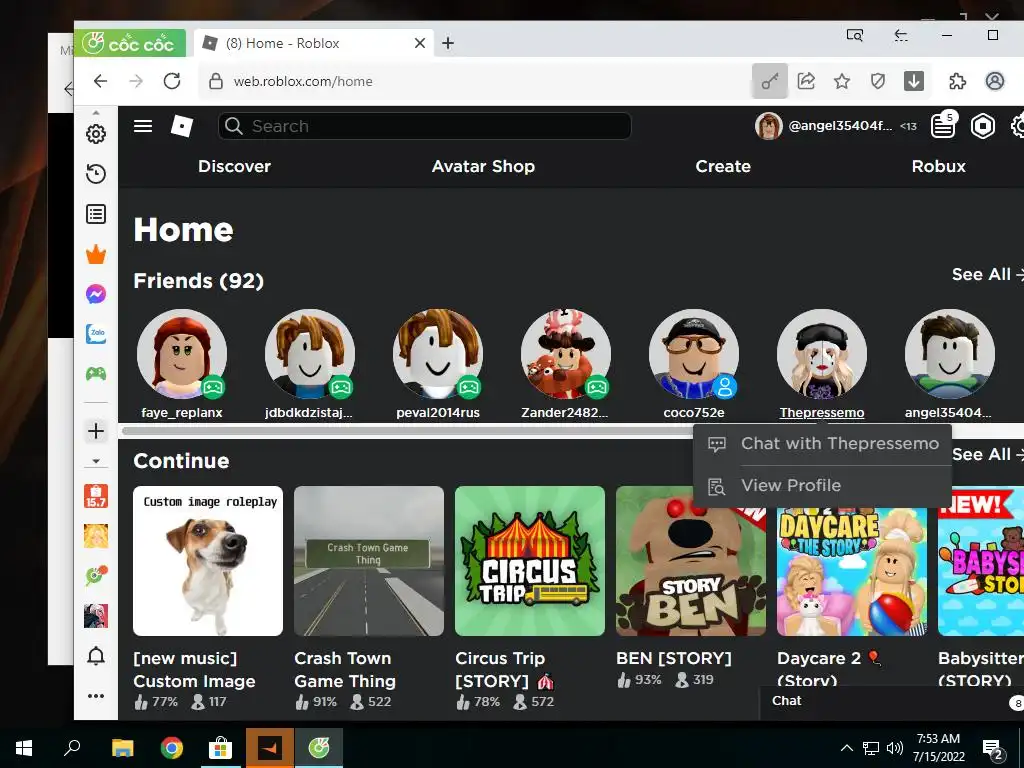Screen dimensions: 1024x768
Task: Open Microsoft Store from taskbar
Action: coord(221,748)
